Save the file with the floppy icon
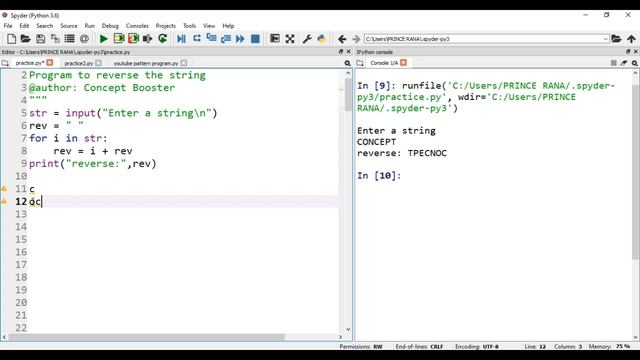 pyautogui.click(x=40, y=39)
